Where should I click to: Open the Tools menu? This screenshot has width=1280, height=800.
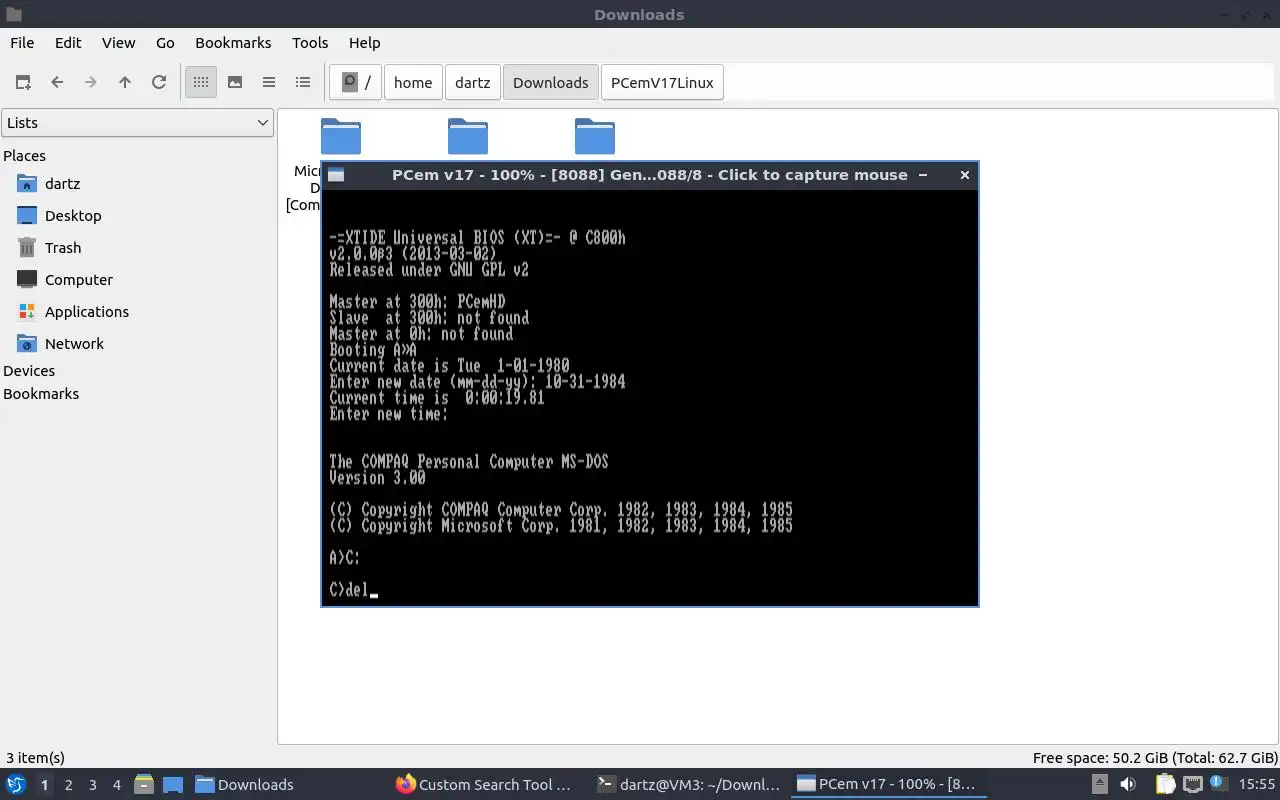(310, 42)
